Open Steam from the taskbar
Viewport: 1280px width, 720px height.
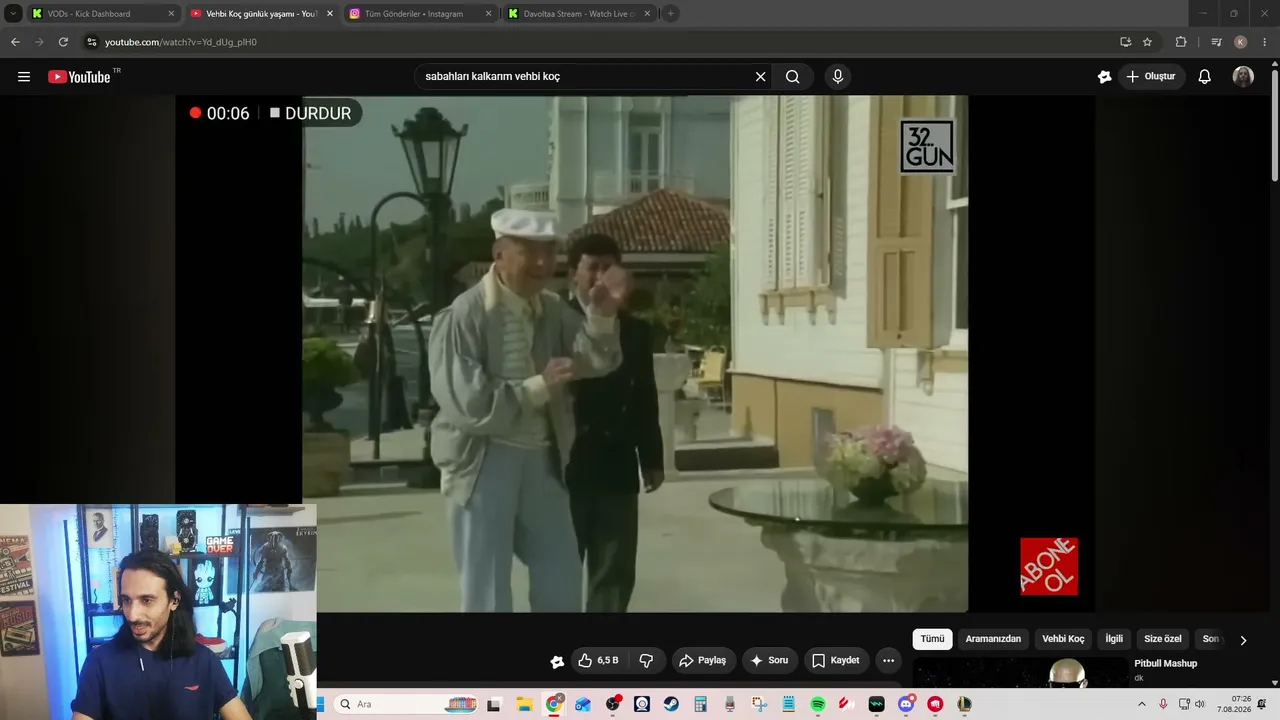pyautogui.click(x=671, y=704)
